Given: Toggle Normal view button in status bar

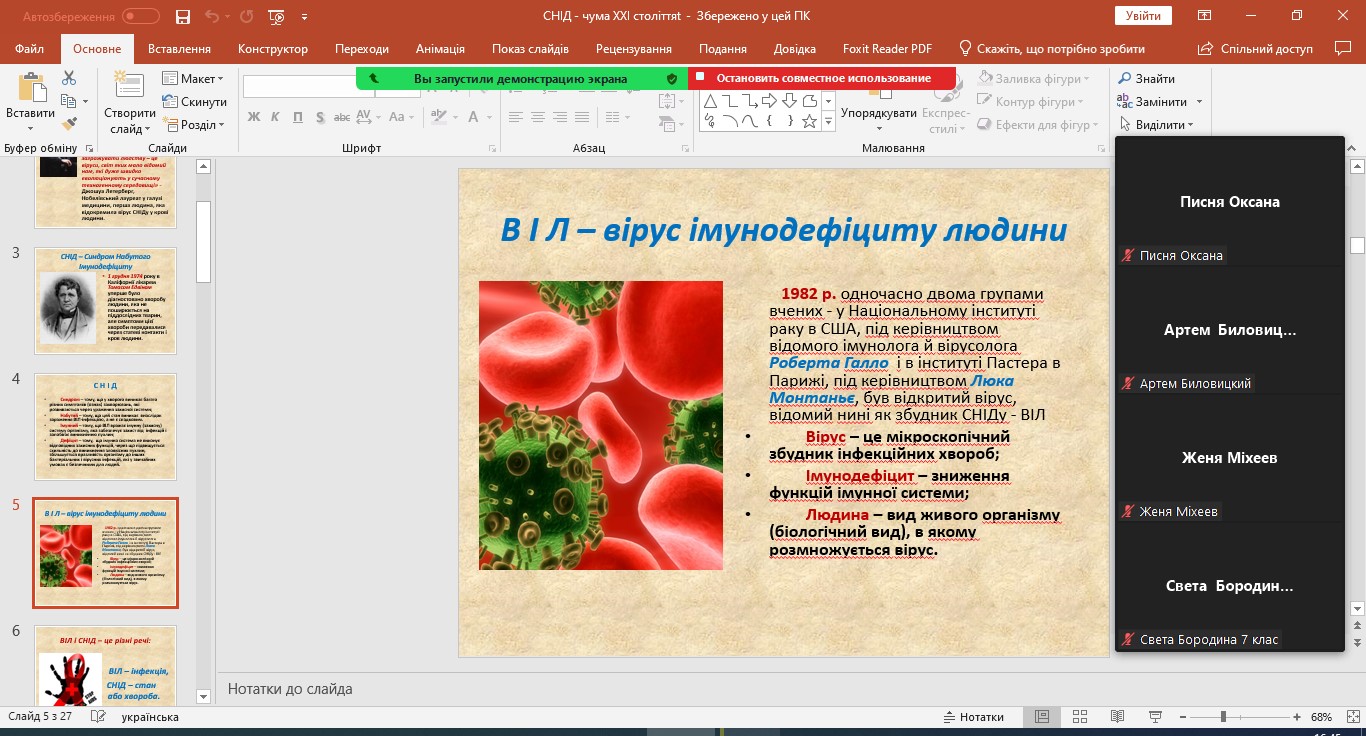Looking at the screenshot, I should pos(1042,717).
